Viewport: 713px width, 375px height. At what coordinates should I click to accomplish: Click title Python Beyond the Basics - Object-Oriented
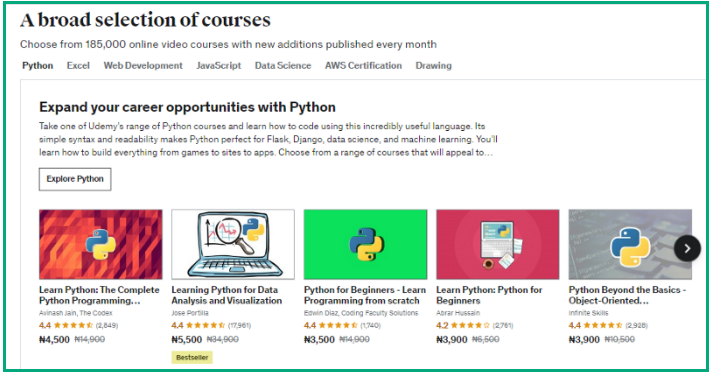[627, 295]
